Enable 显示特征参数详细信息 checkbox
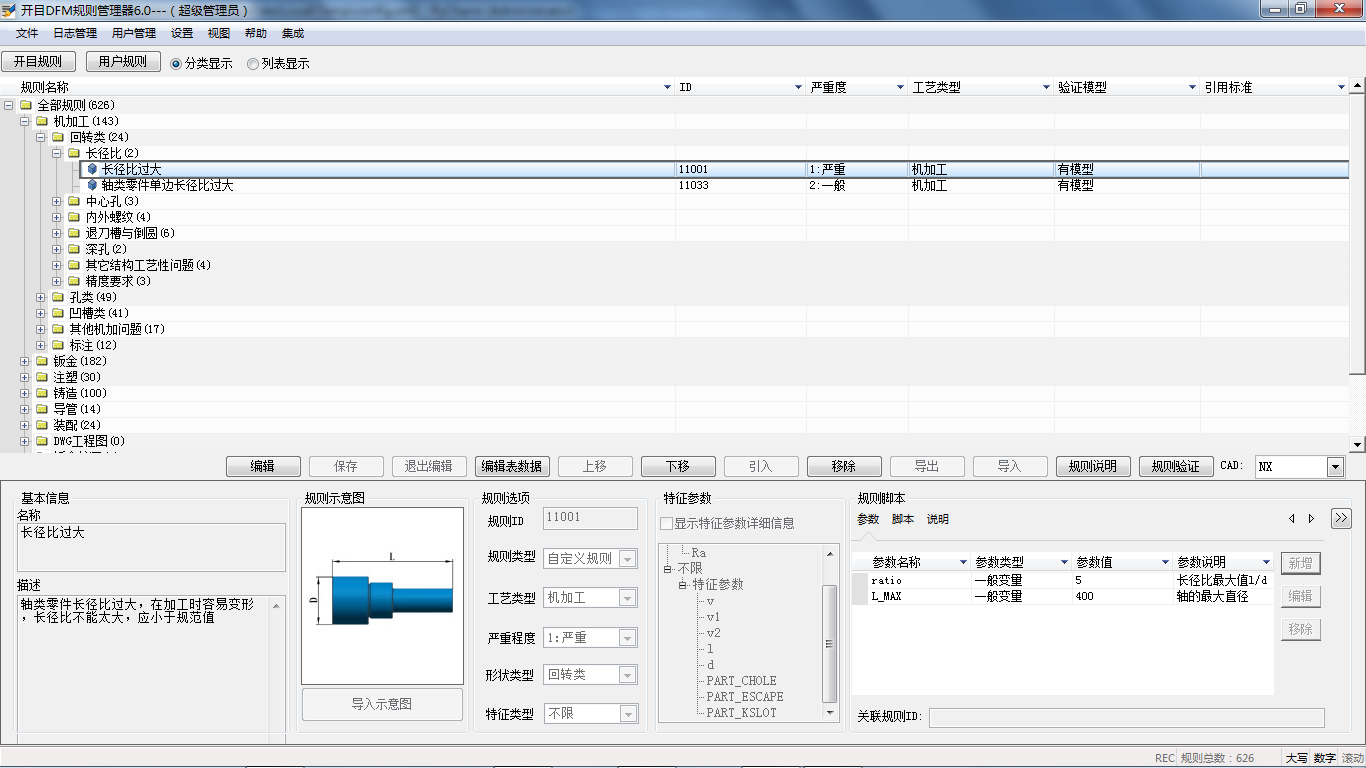This screenshot has width=1366, height=768. pyautogui.click(x=665, y=523)
